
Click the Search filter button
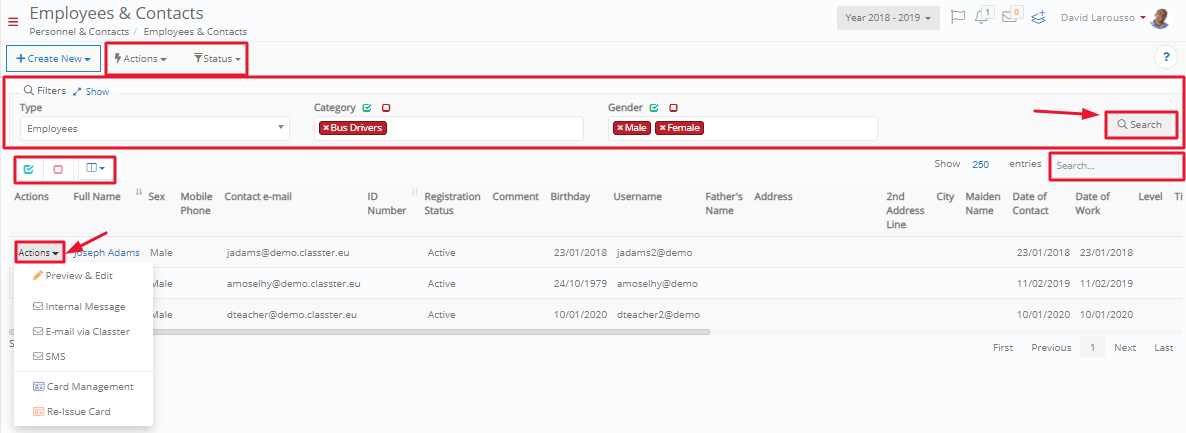point(1141,124)
